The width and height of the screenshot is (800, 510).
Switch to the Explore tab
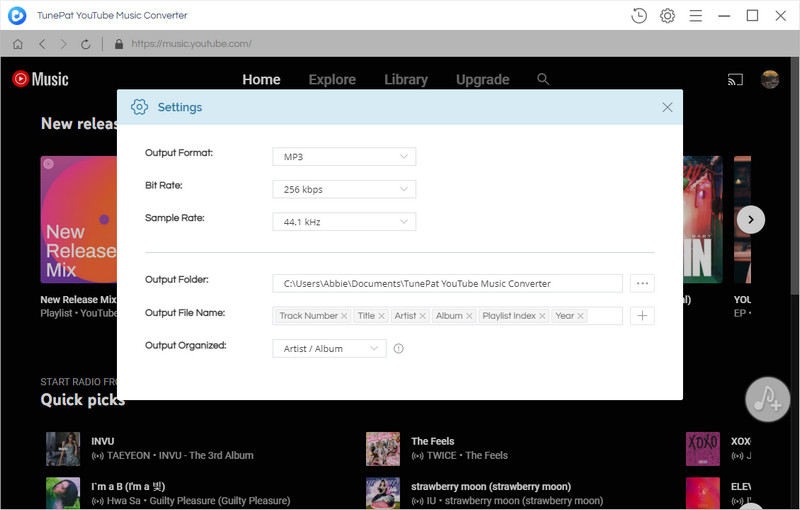pos(332,80)
